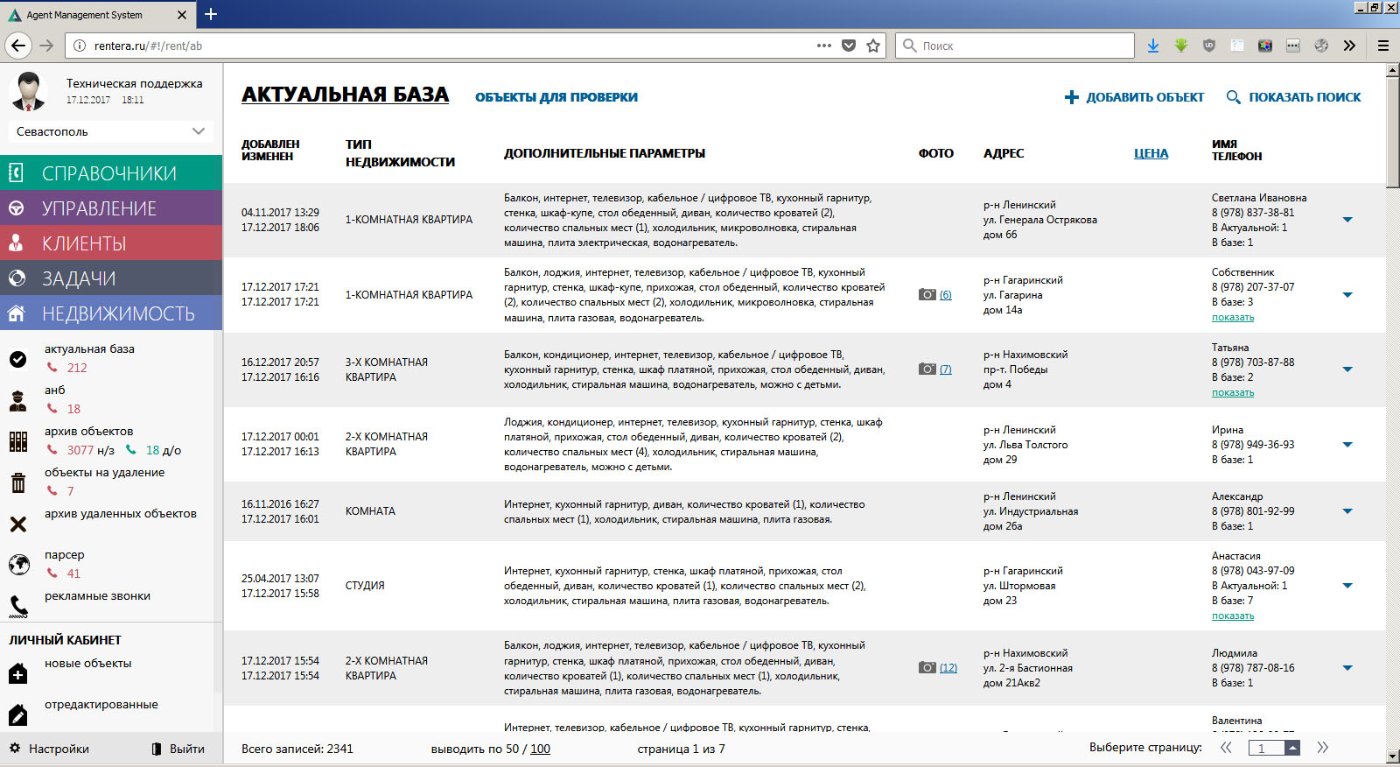Show 100 records per page

coord(540,749)
